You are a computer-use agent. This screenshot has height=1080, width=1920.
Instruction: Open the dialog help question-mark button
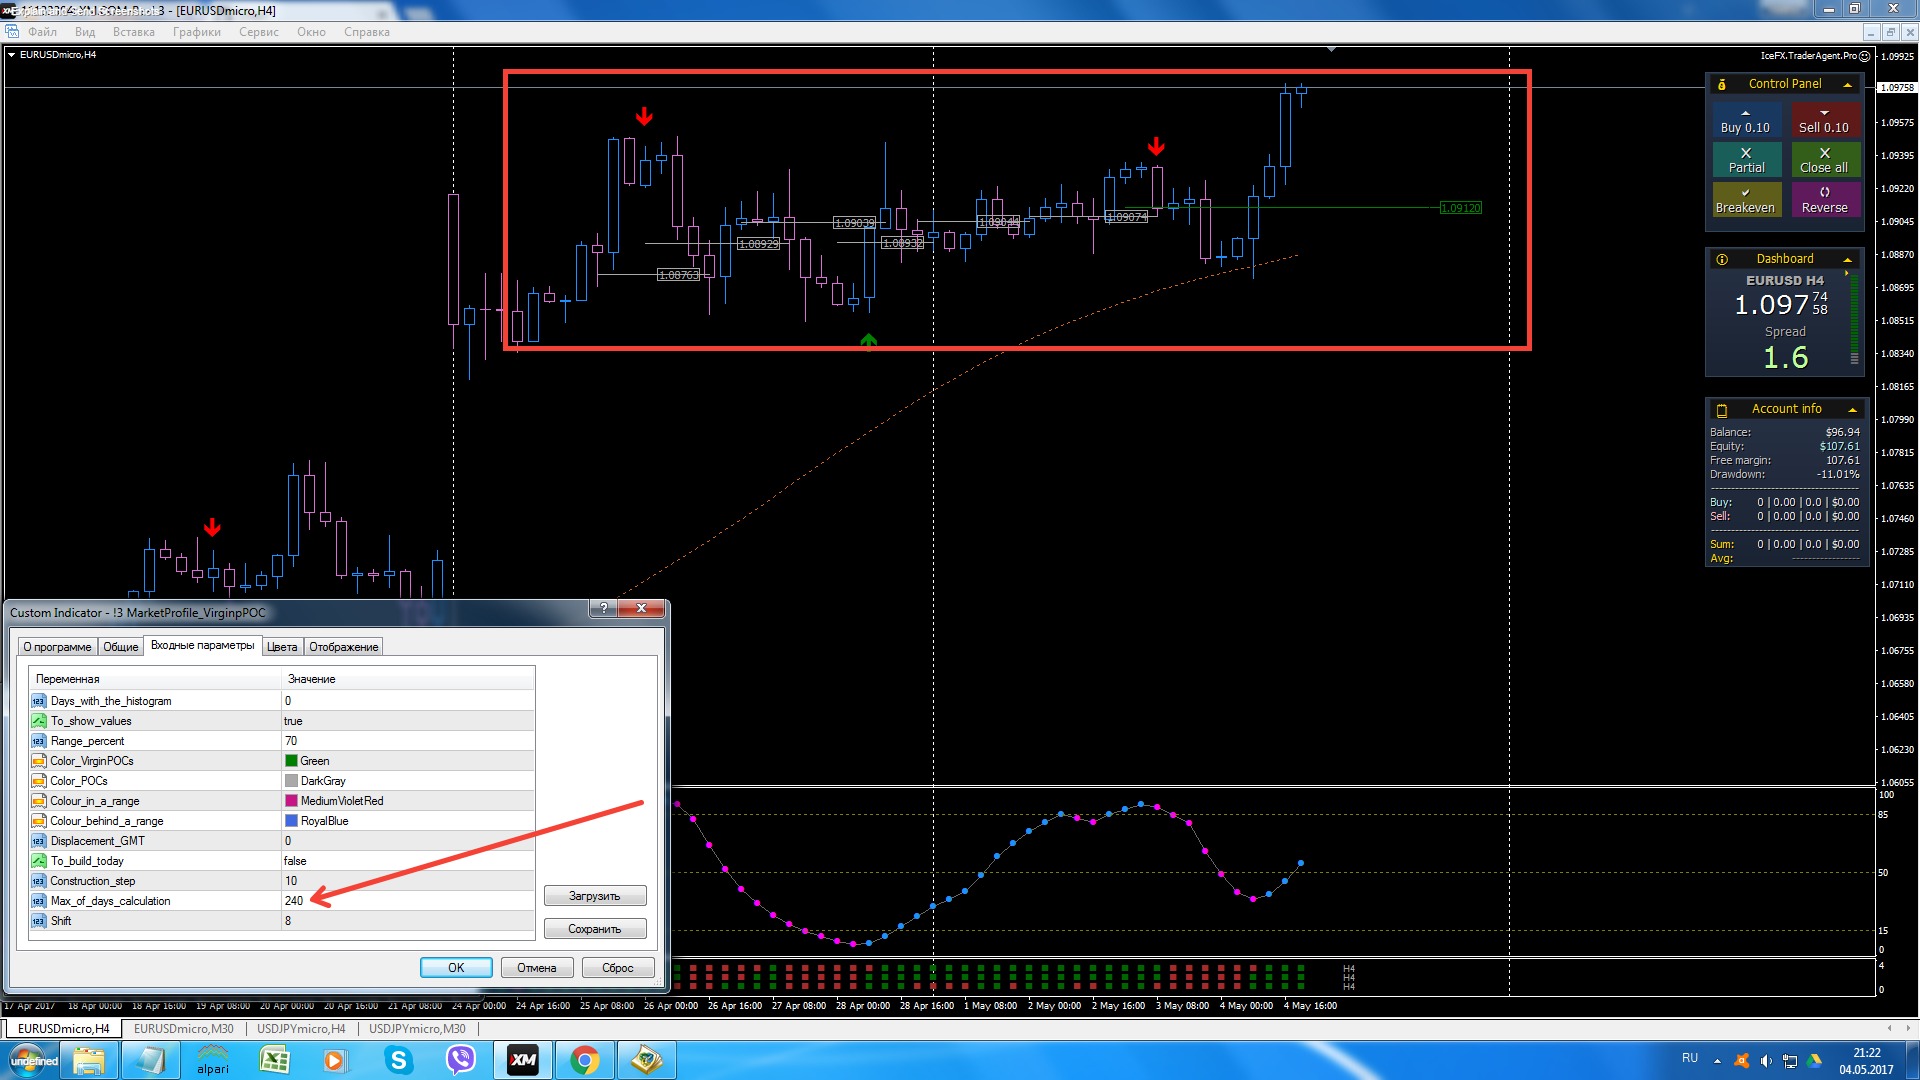603,609
